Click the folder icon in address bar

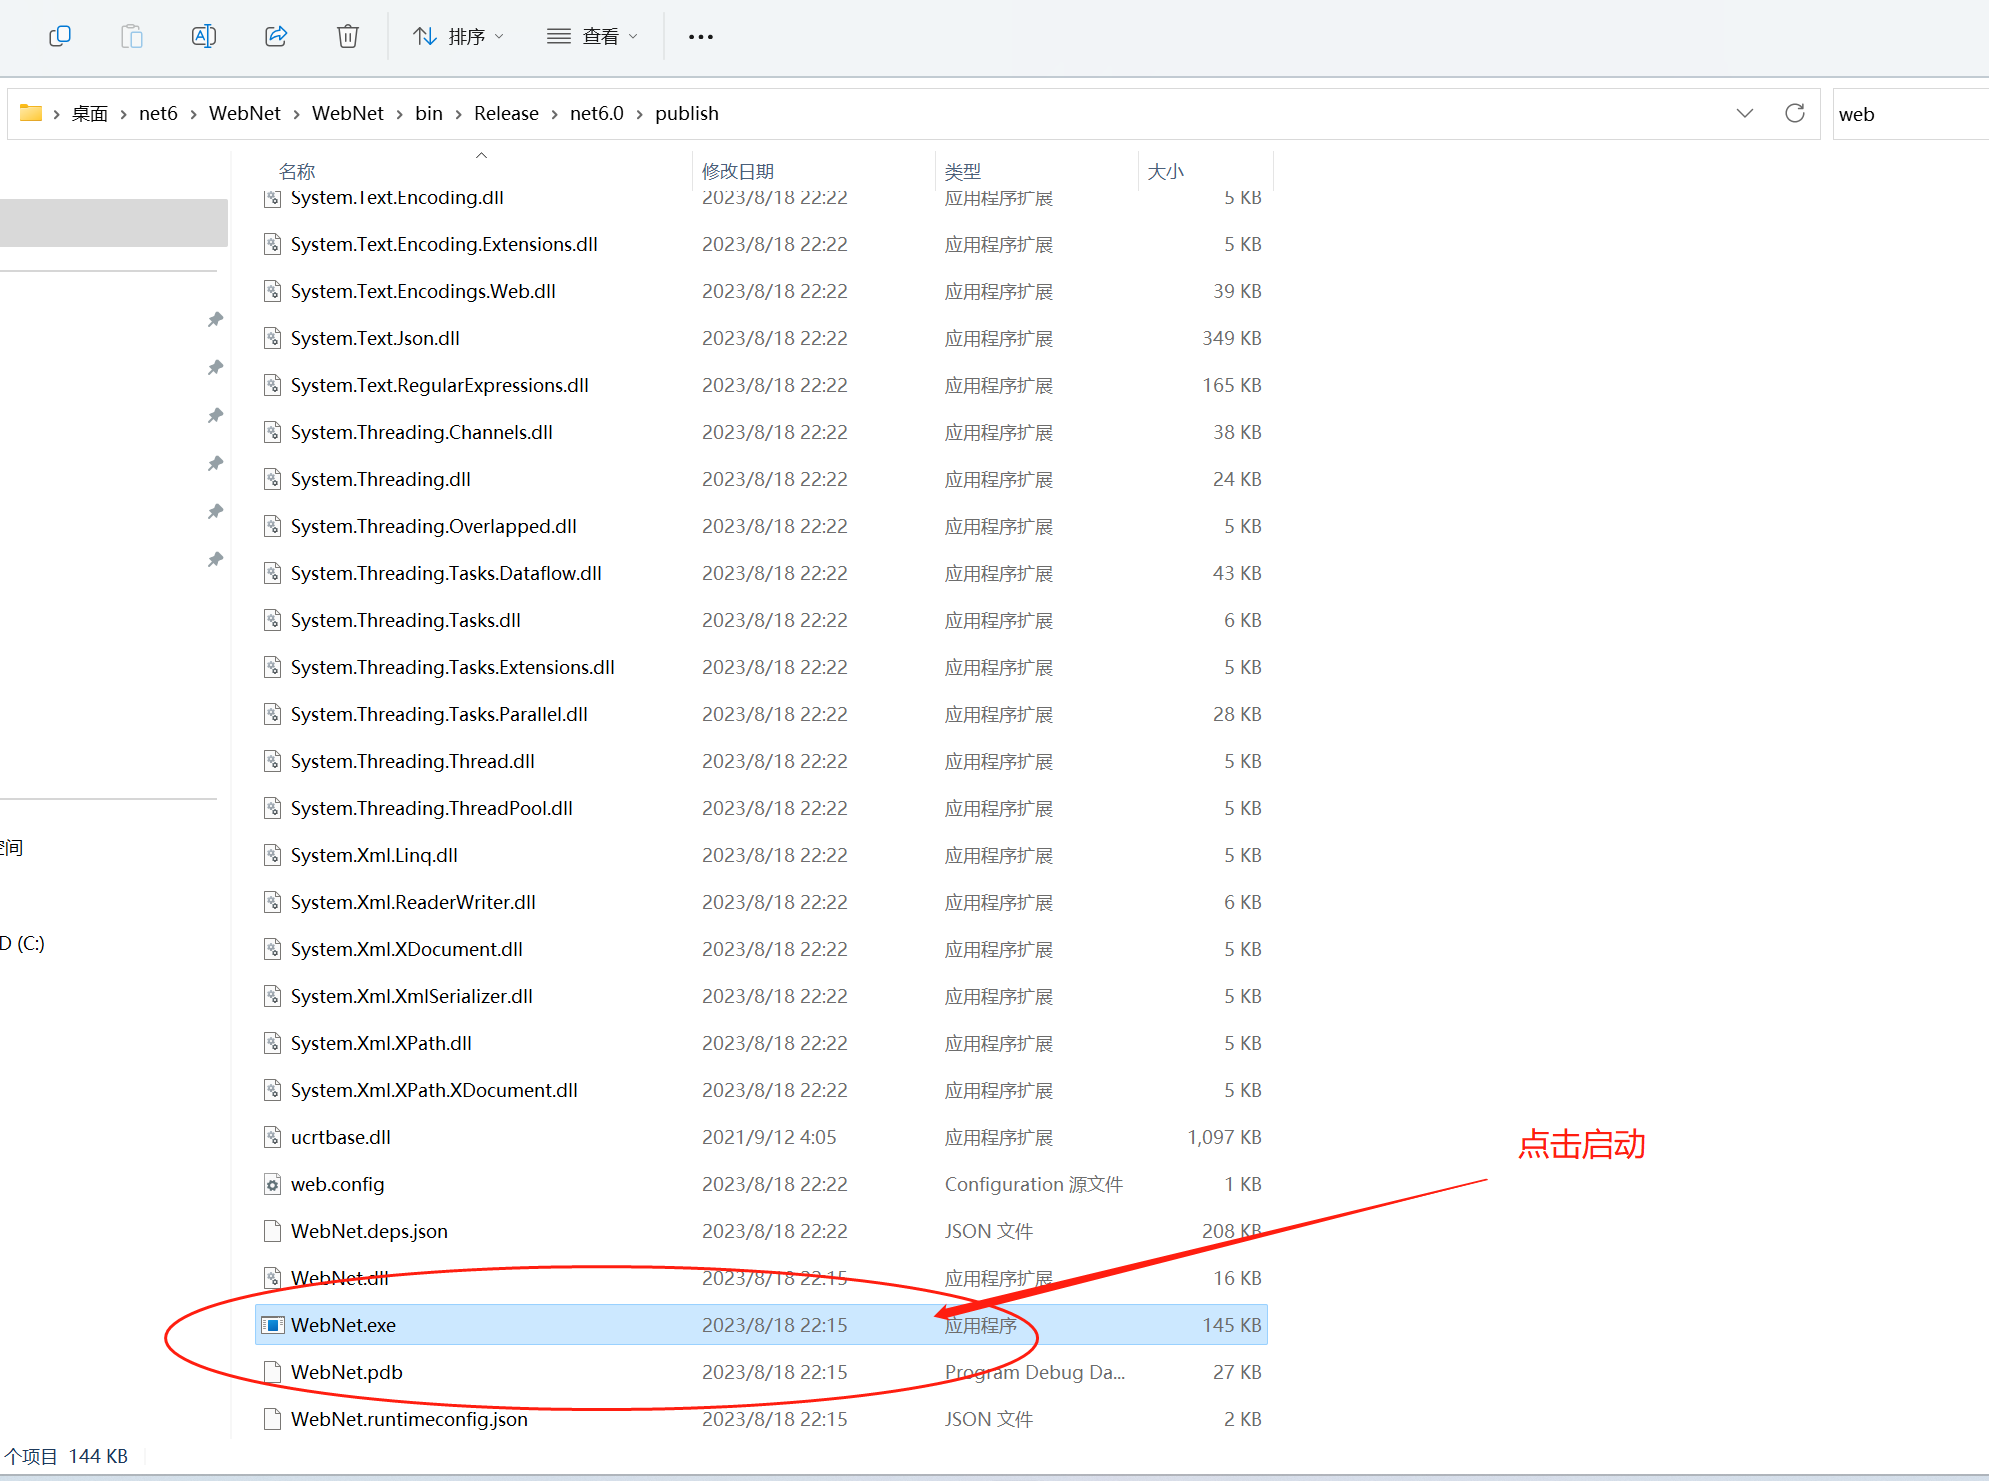[31, 113]
